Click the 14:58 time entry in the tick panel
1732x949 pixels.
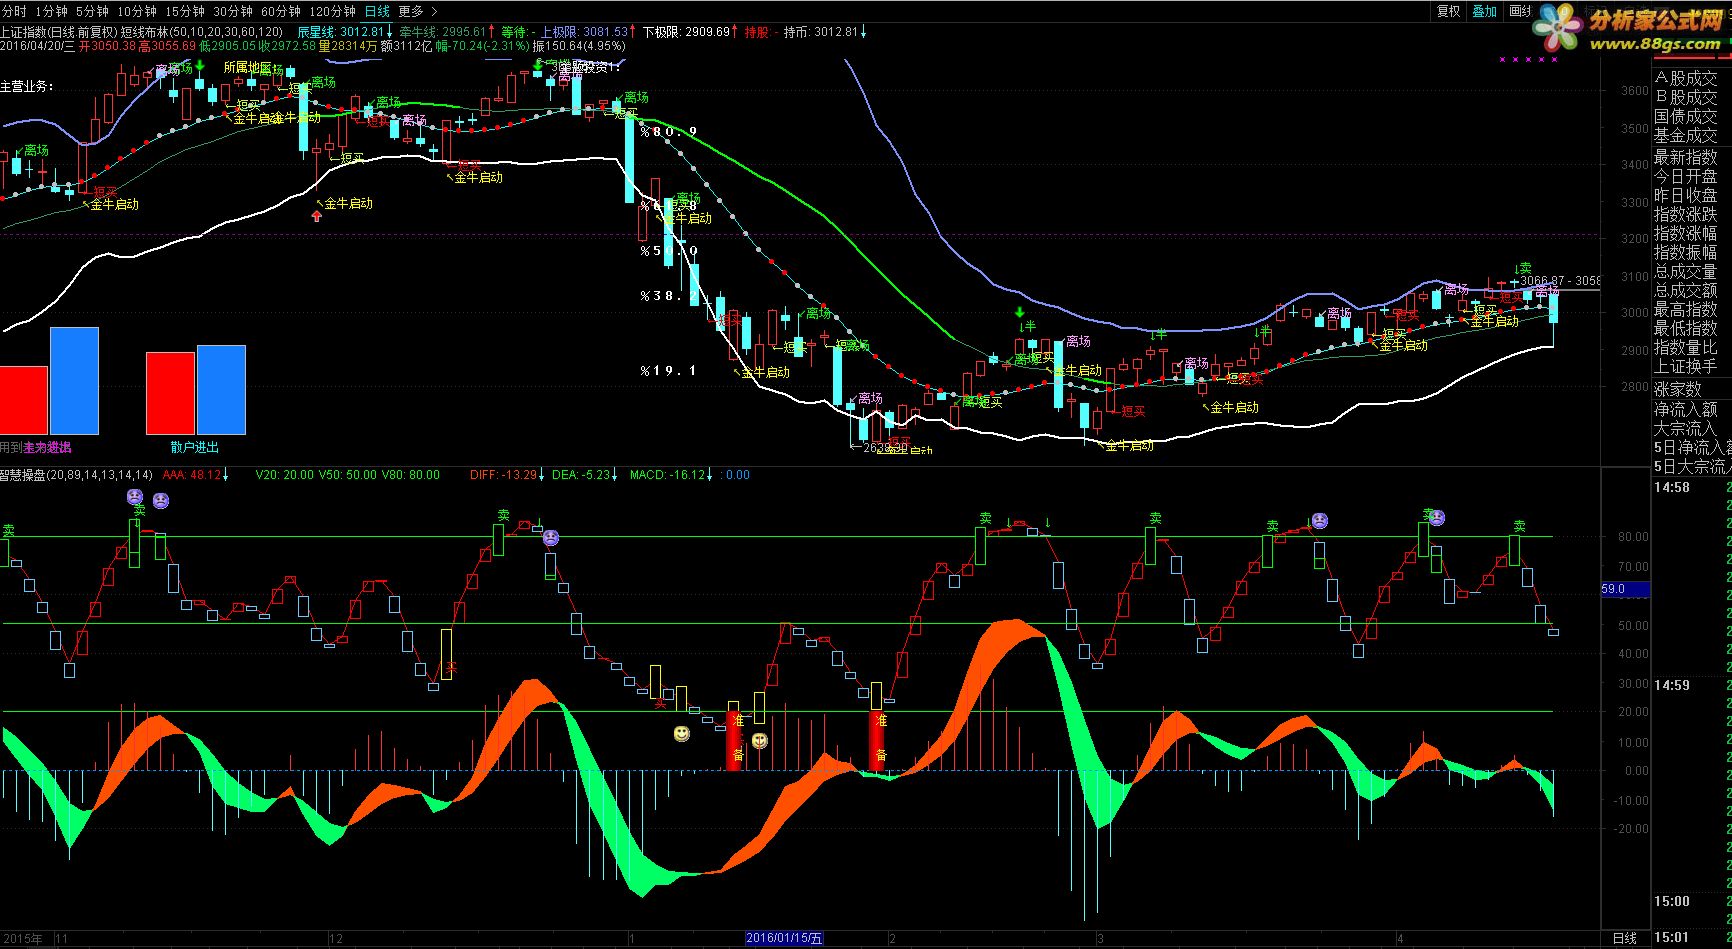click(1672, 487)
